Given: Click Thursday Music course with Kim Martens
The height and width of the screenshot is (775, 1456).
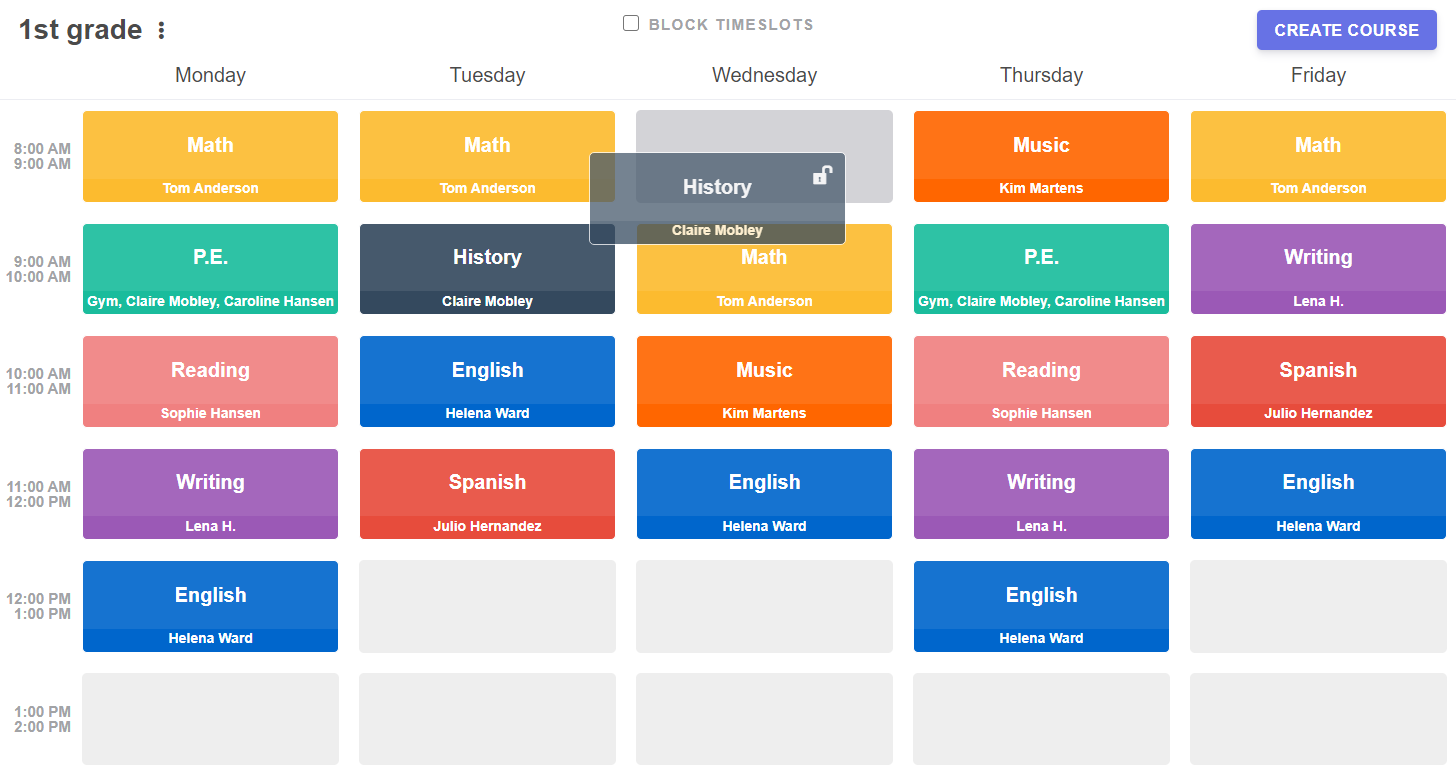Looking at the screenshot, I should click(1041, 156).
